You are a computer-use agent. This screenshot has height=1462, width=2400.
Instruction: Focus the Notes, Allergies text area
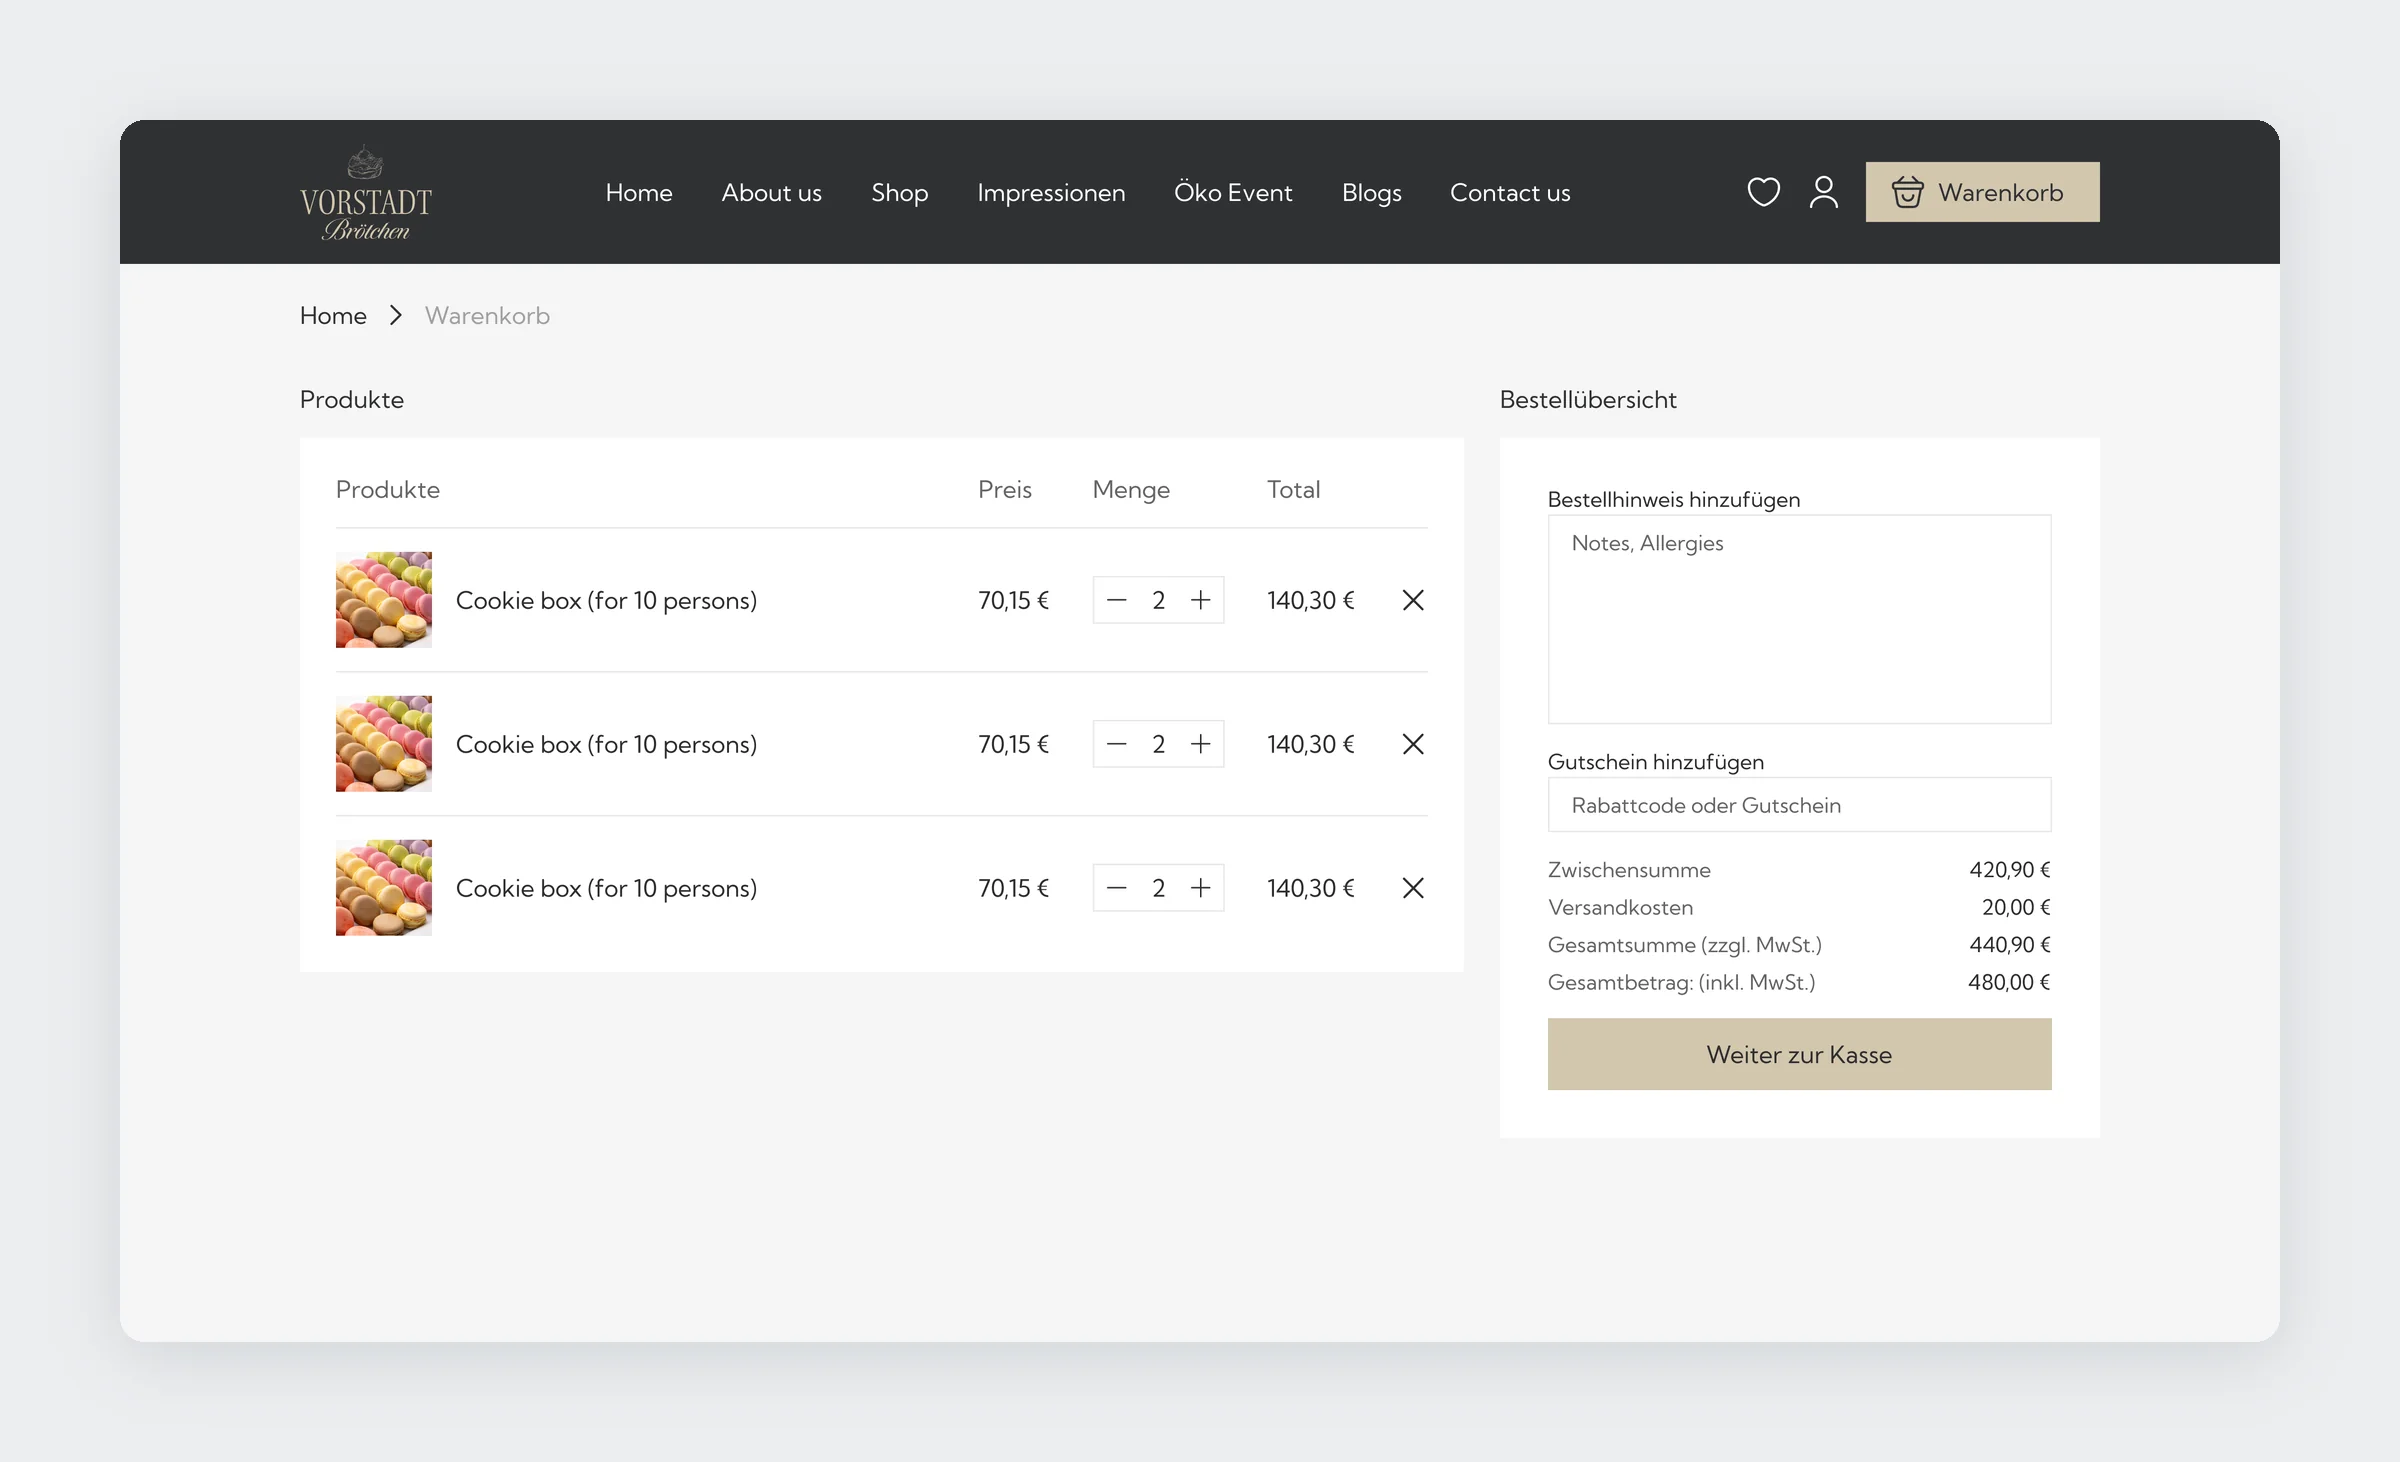coord(1799,619)
